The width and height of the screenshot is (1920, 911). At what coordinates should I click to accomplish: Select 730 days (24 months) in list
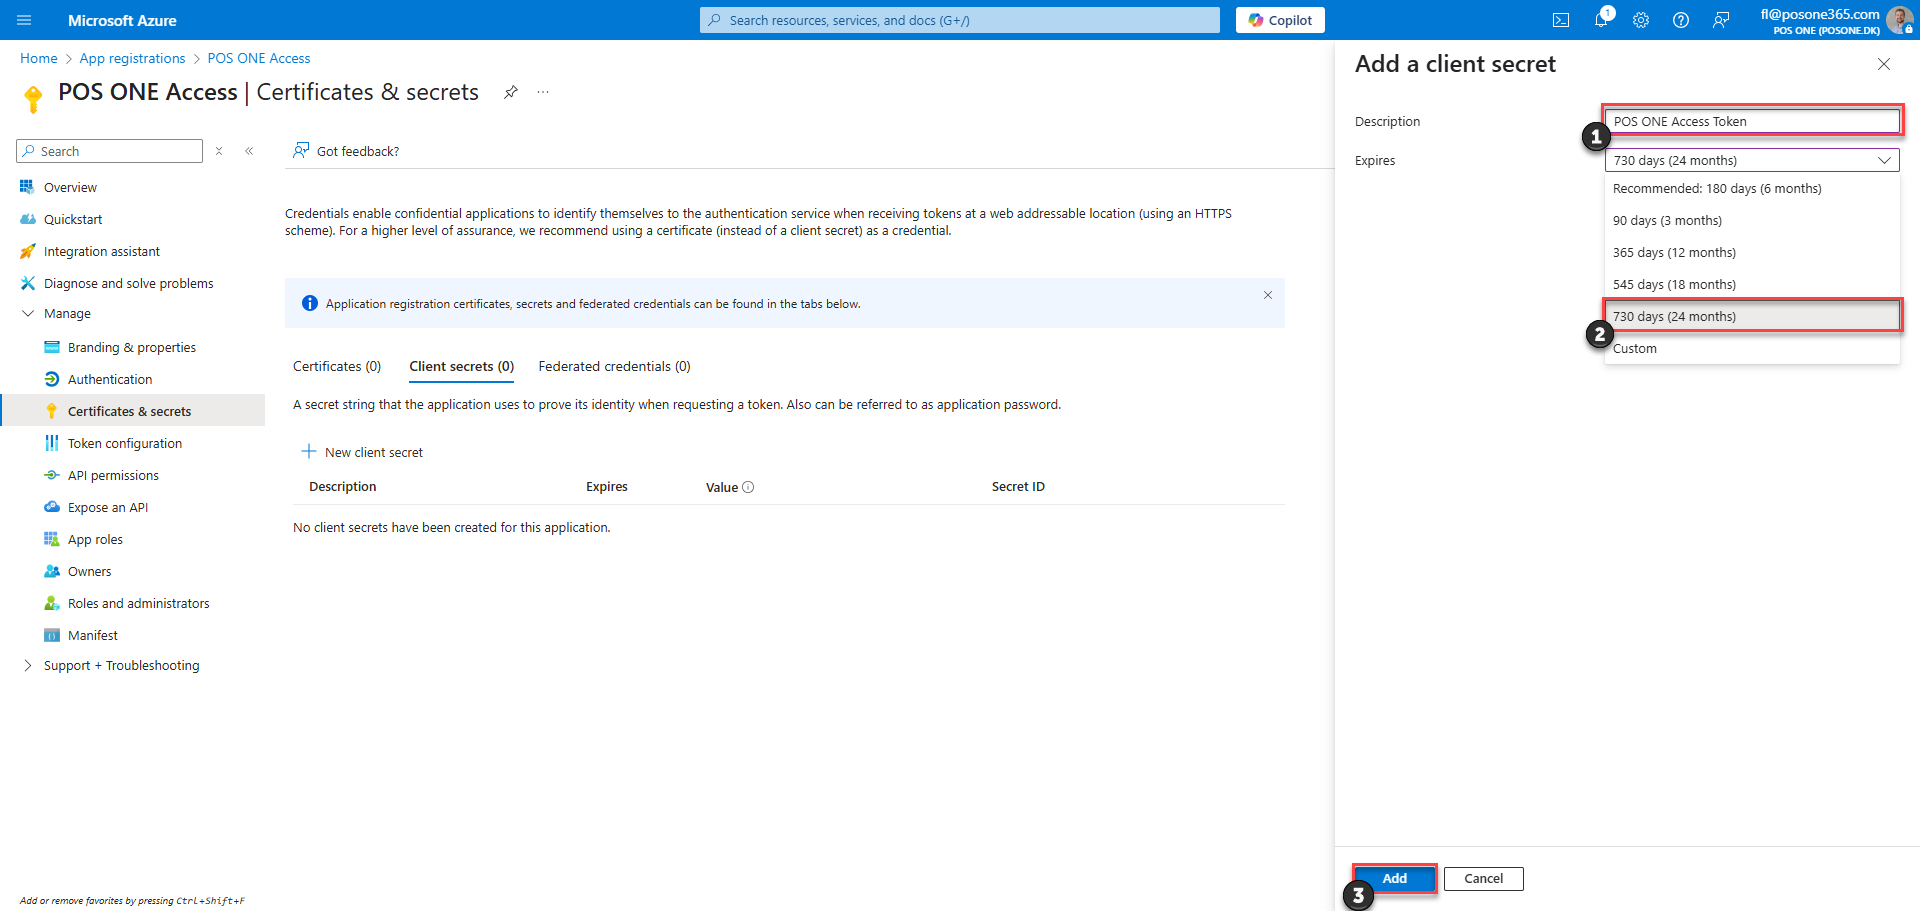tap(1752, 316)
